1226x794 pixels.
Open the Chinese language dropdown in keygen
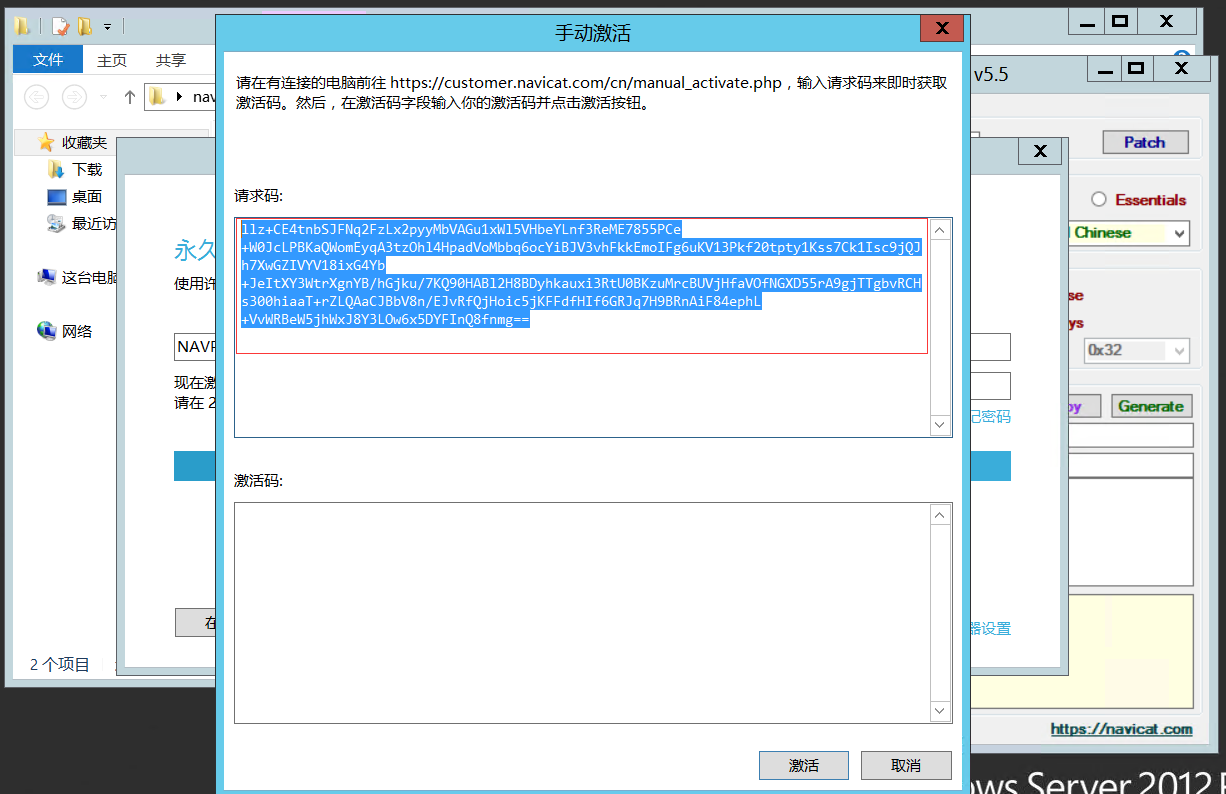(1179, 233)
